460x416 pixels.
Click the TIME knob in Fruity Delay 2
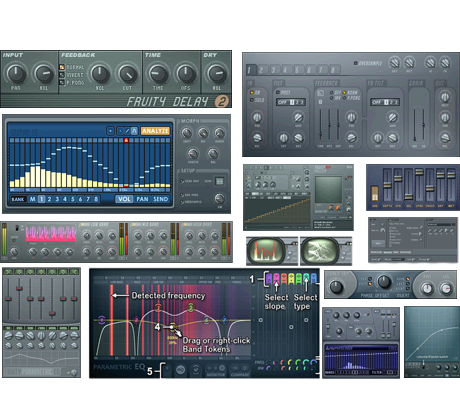click(158, 73)
